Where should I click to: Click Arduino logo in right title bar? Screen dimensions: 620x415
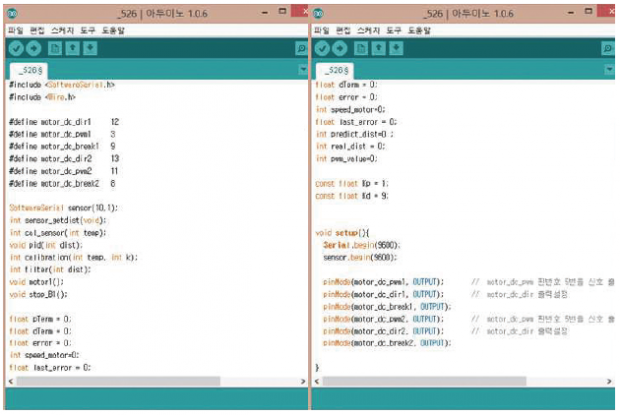(x=318, y=14)
